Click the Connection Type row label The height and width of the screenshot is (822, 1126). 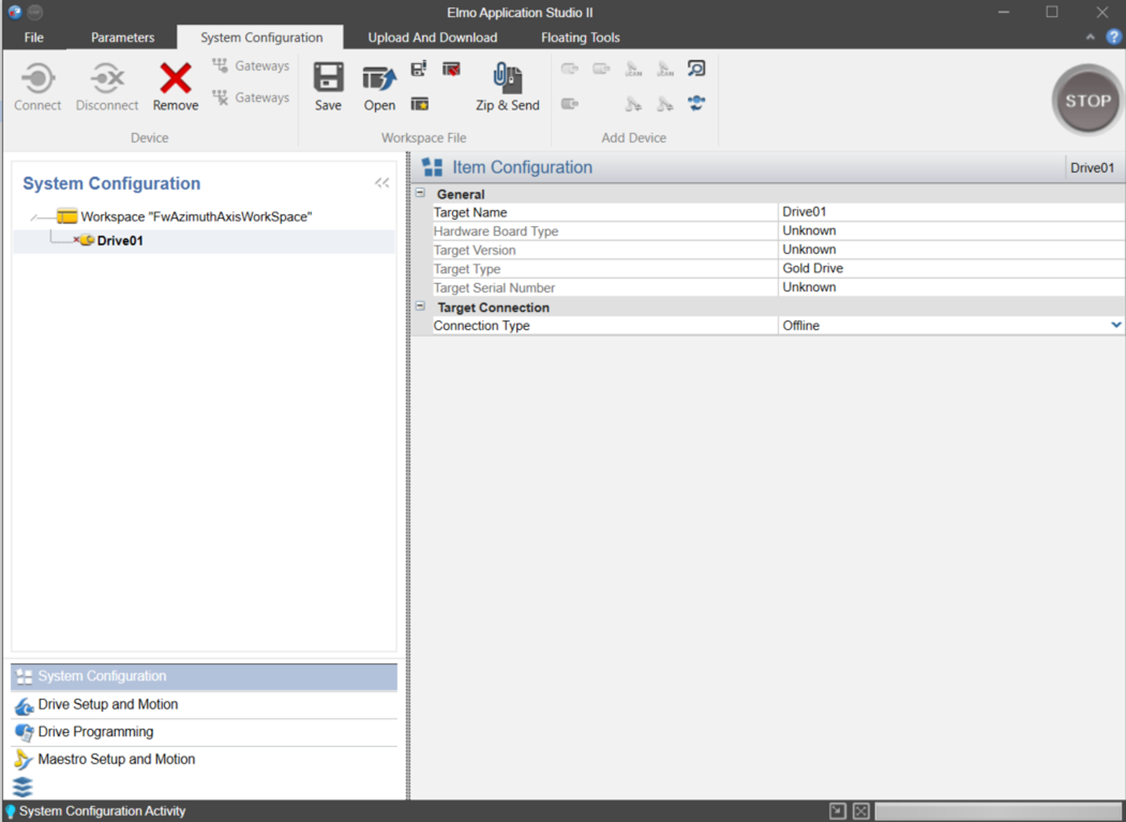pos(481,325)
